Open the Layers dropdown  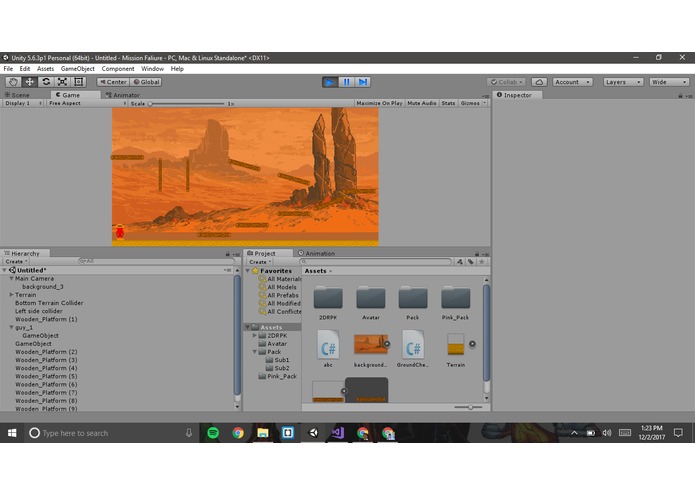click(x=623, y=82)
